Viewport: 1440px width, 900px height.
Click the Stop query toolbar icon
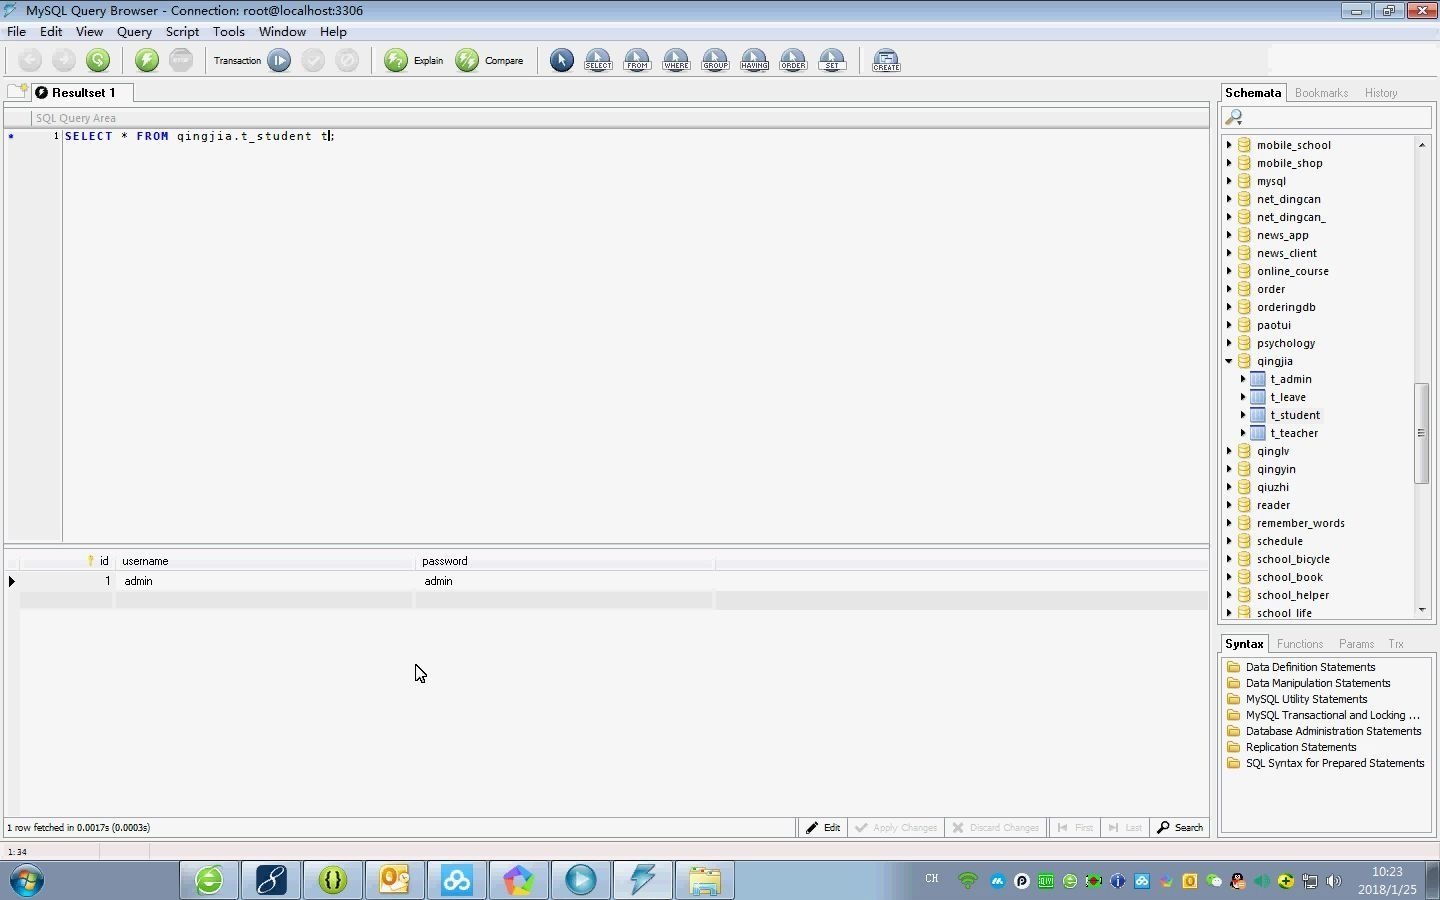[181, 61]
